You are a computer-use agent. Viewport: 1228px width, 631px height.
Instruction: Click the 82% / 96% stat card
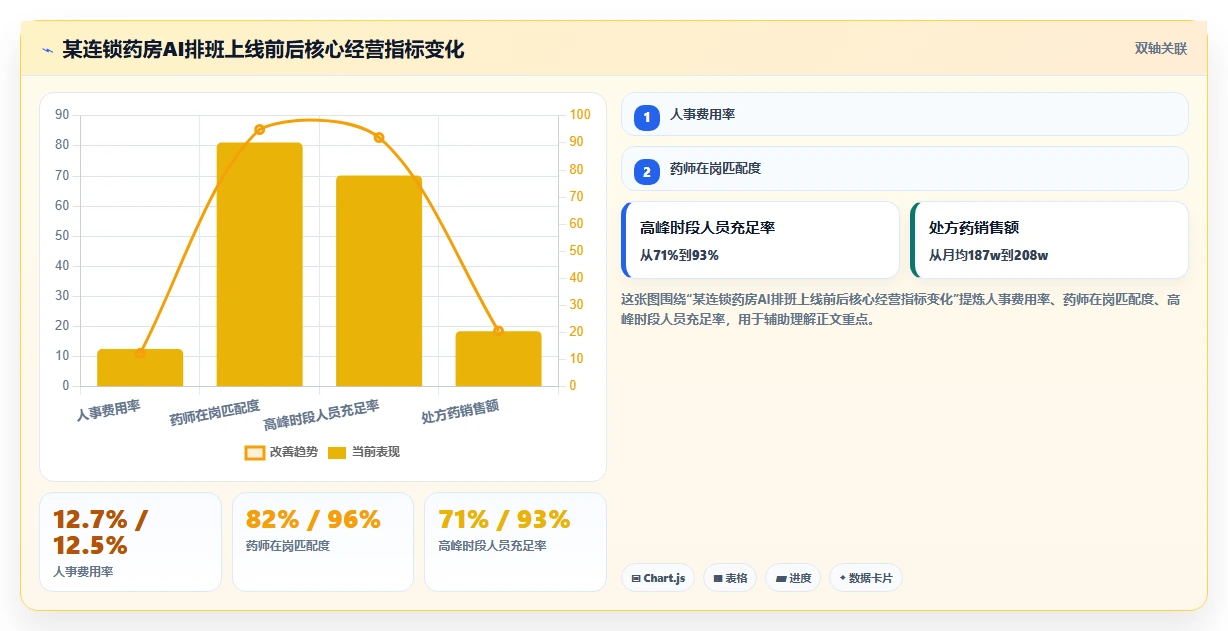[322, 542]
